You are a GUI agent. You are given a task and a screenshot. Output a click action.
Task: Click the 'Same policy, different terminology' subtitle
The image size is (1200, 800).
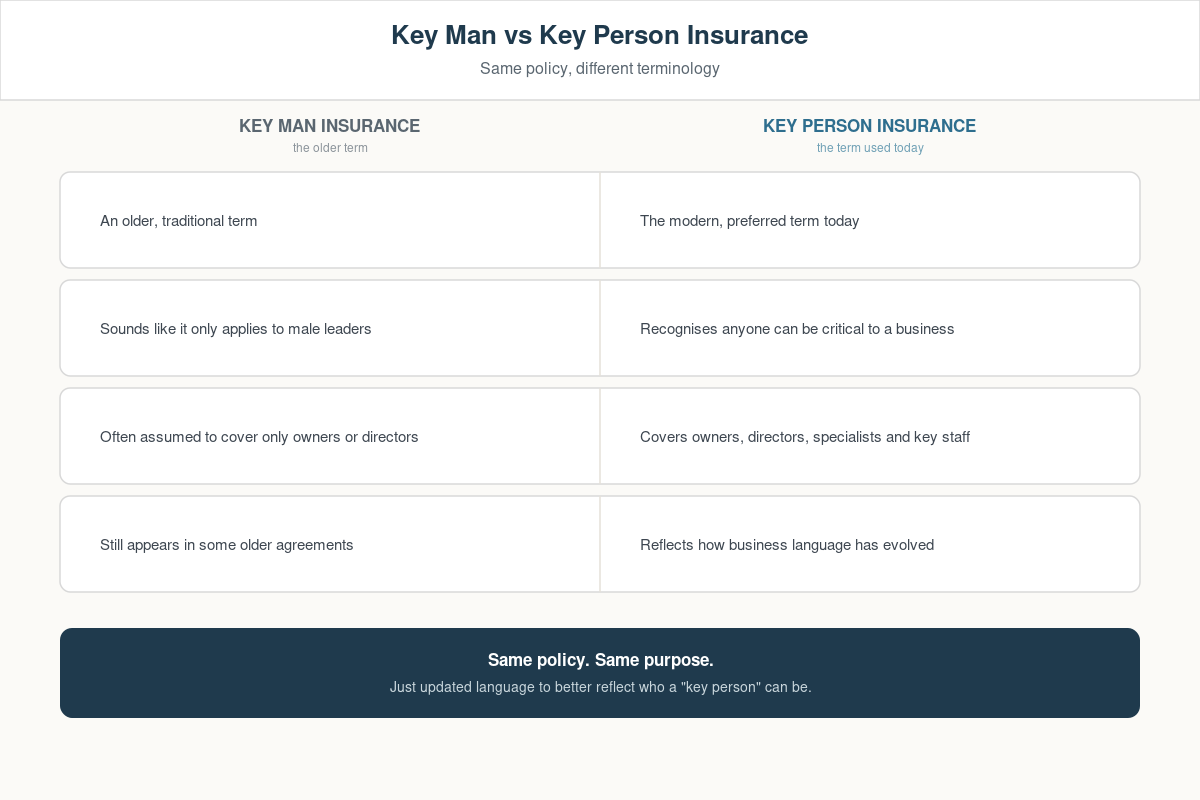600,69
